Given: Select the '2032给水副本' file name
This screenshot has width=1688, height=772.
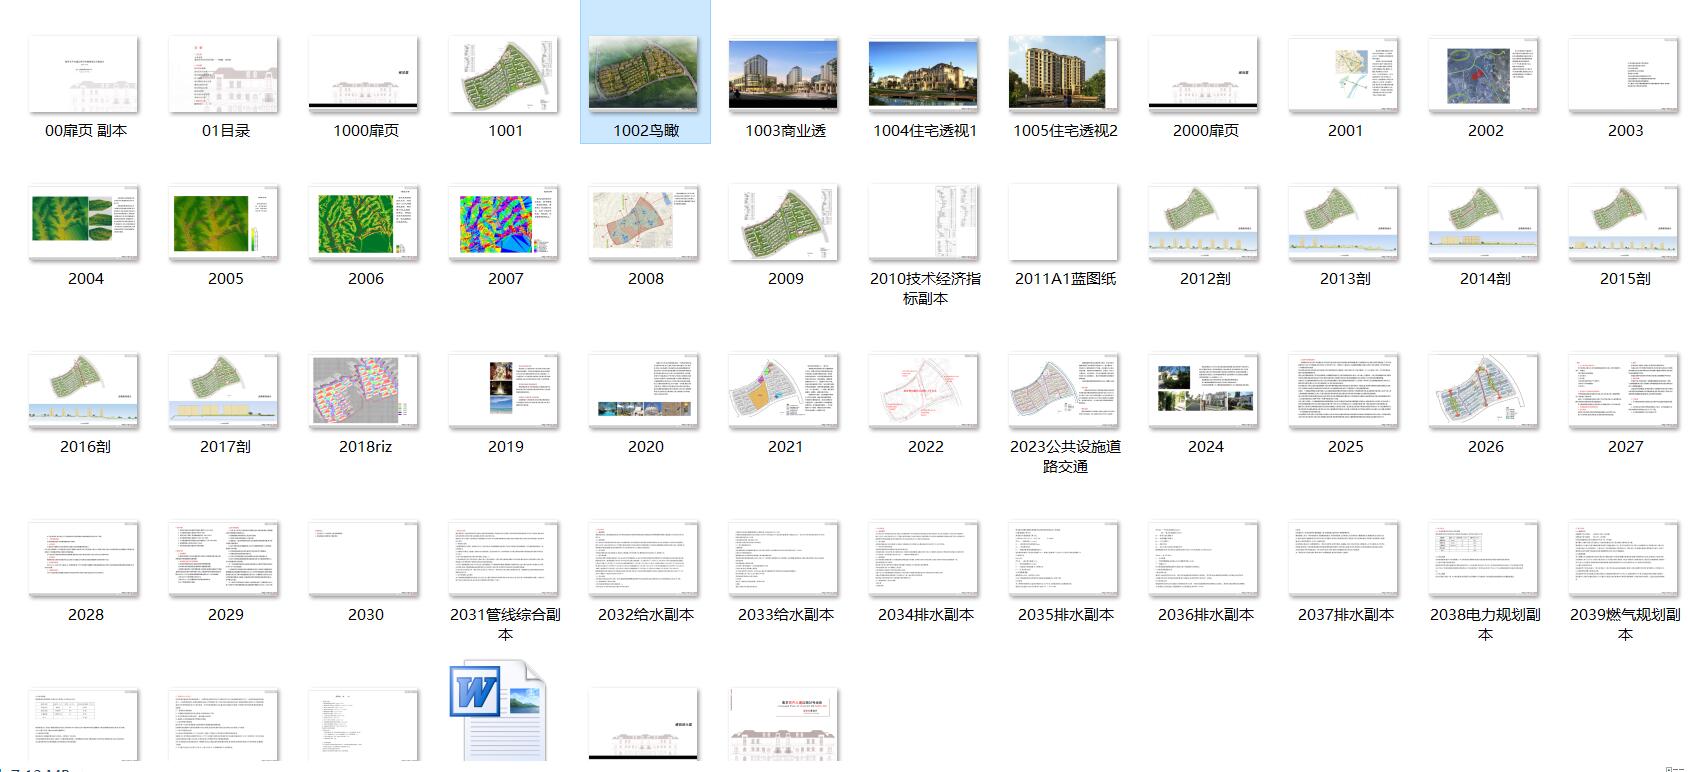Looking at the screenshot, I should point(645,614).
